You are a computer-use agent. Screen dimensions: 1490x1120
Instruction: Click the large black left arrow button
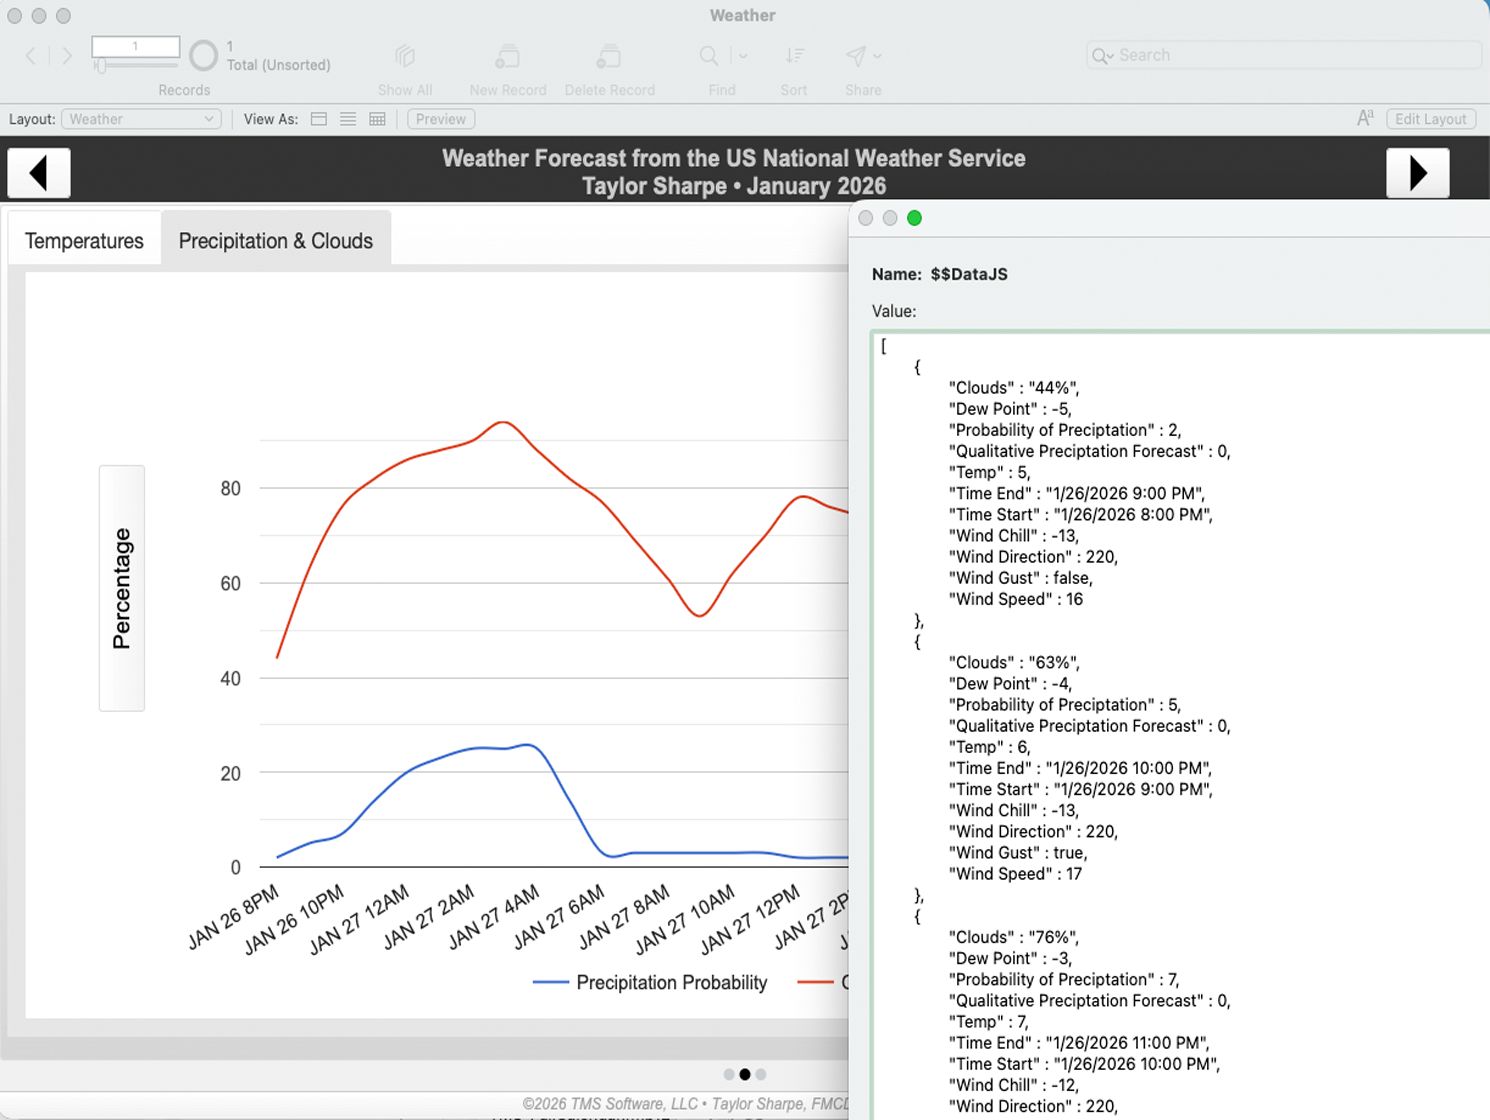click(x=39, y=173)
